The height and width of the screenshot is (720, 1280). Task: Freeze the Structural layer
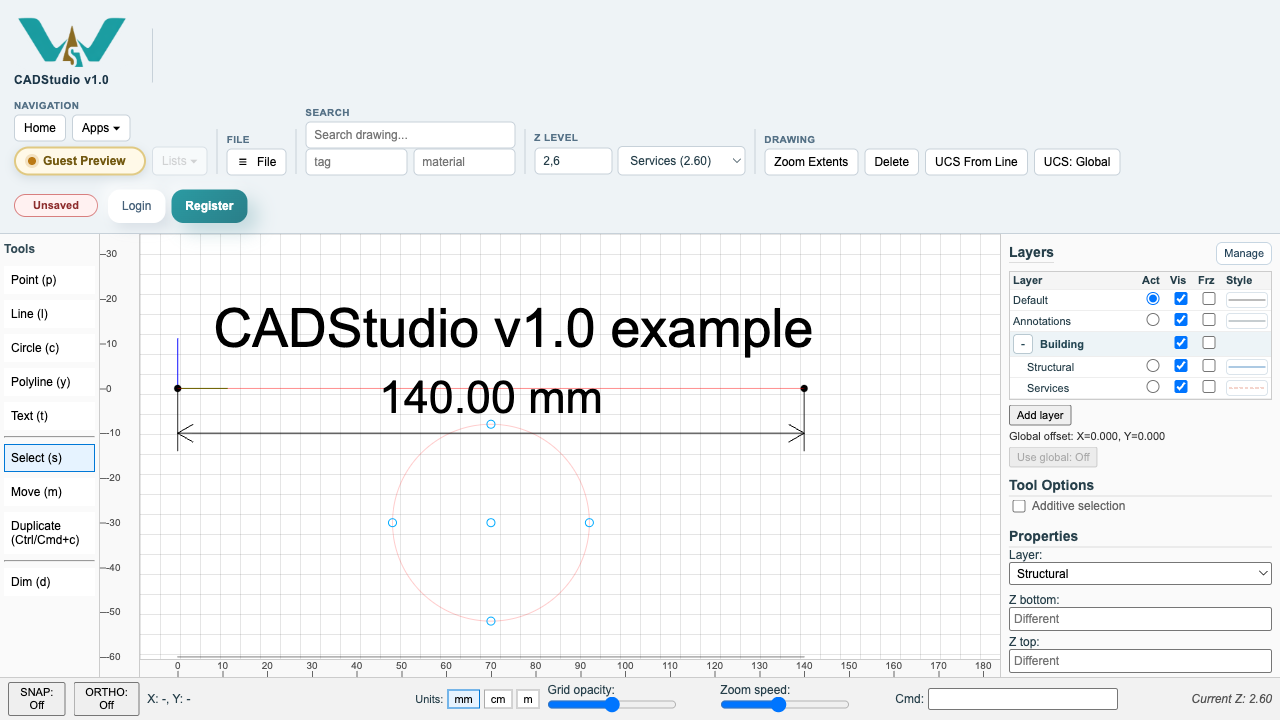[1209, 366]
